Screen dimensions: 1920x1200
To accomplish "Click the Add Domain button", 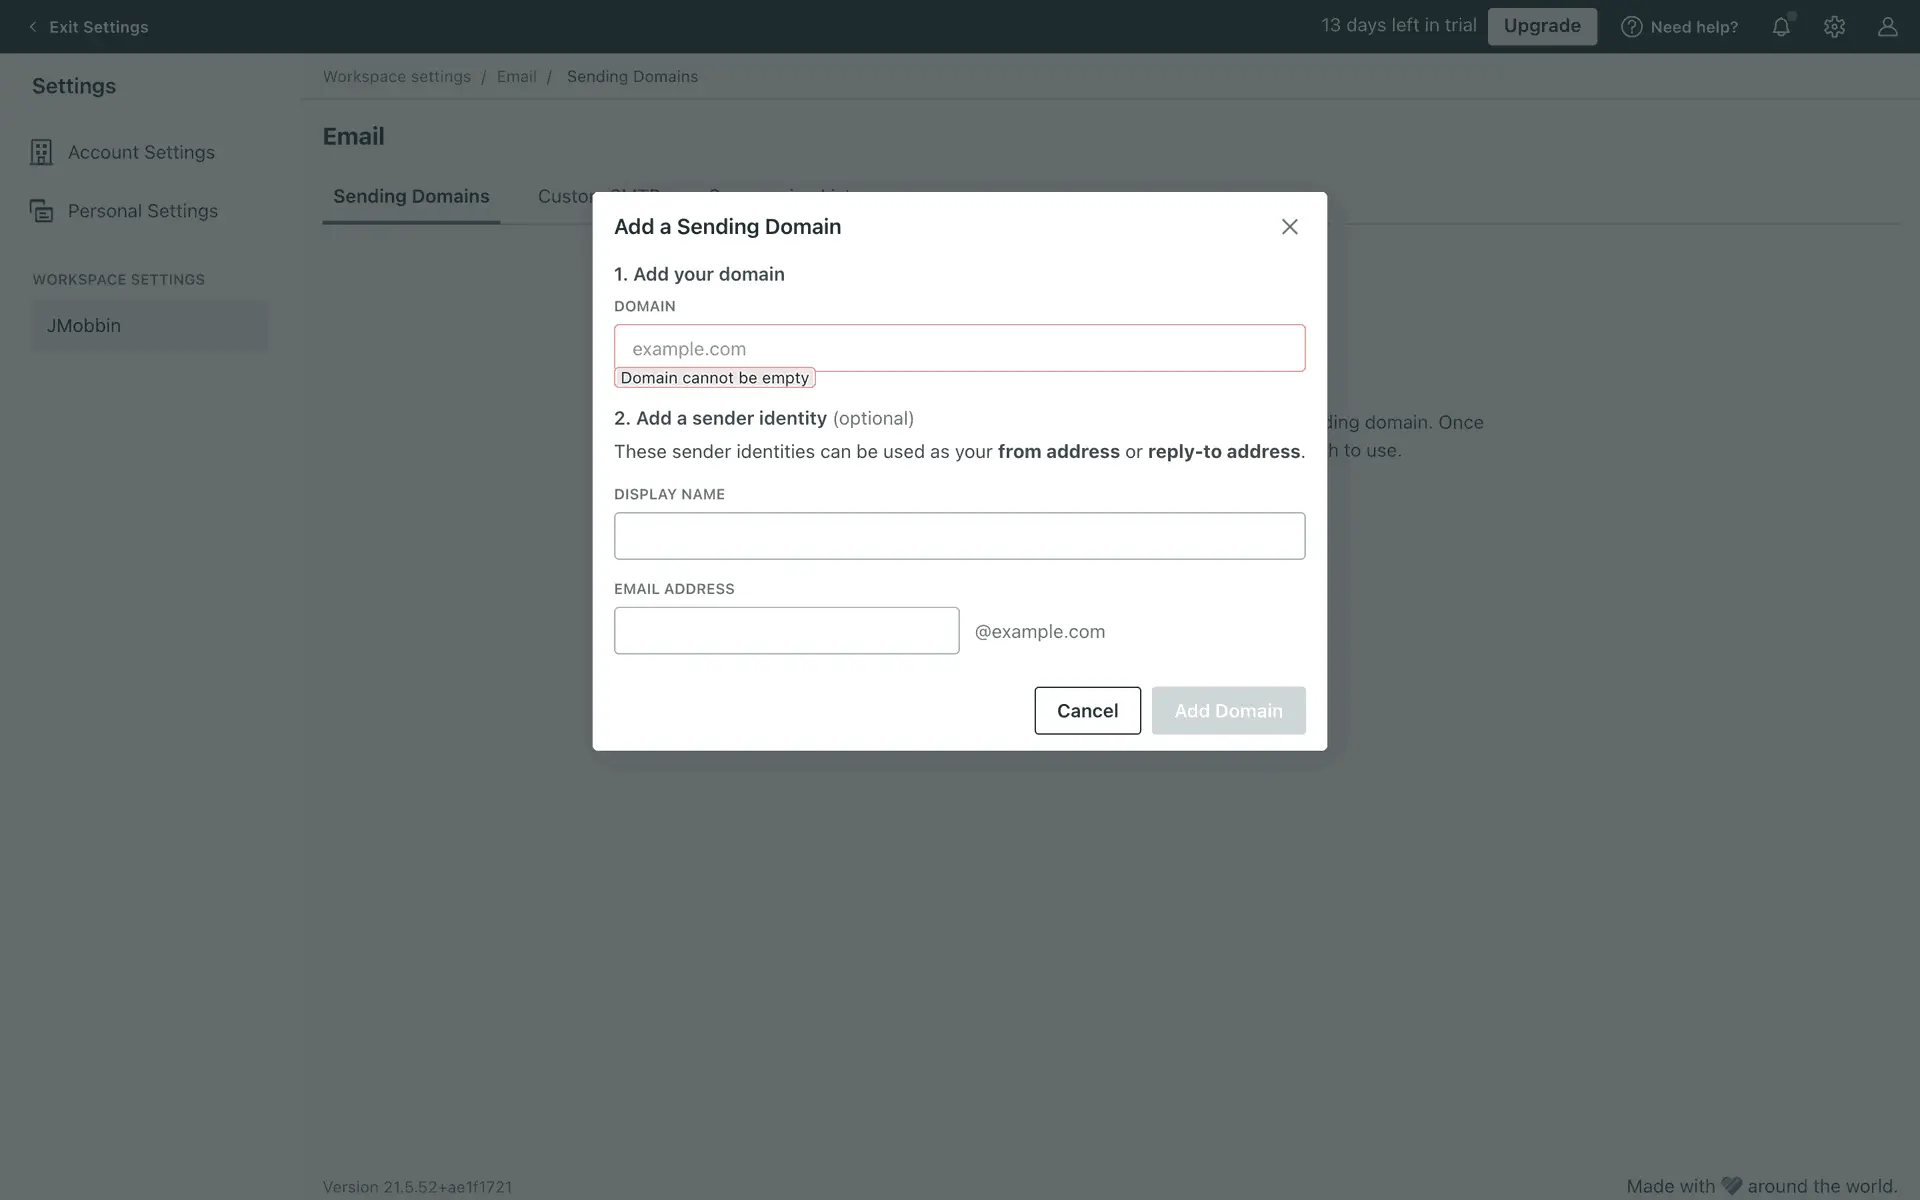I will (1228, 710).
